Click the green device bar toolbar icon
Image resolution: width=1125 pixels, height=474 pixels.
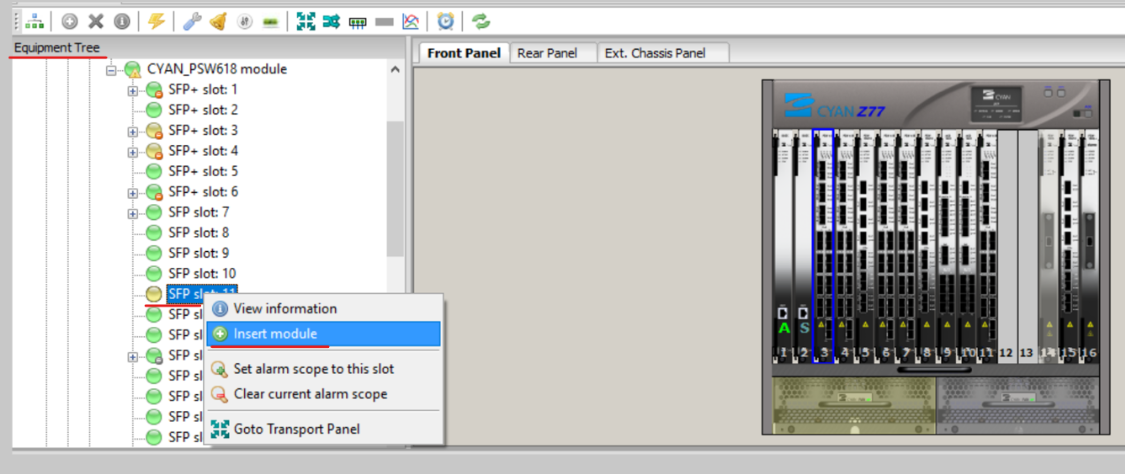coord(270,22)
